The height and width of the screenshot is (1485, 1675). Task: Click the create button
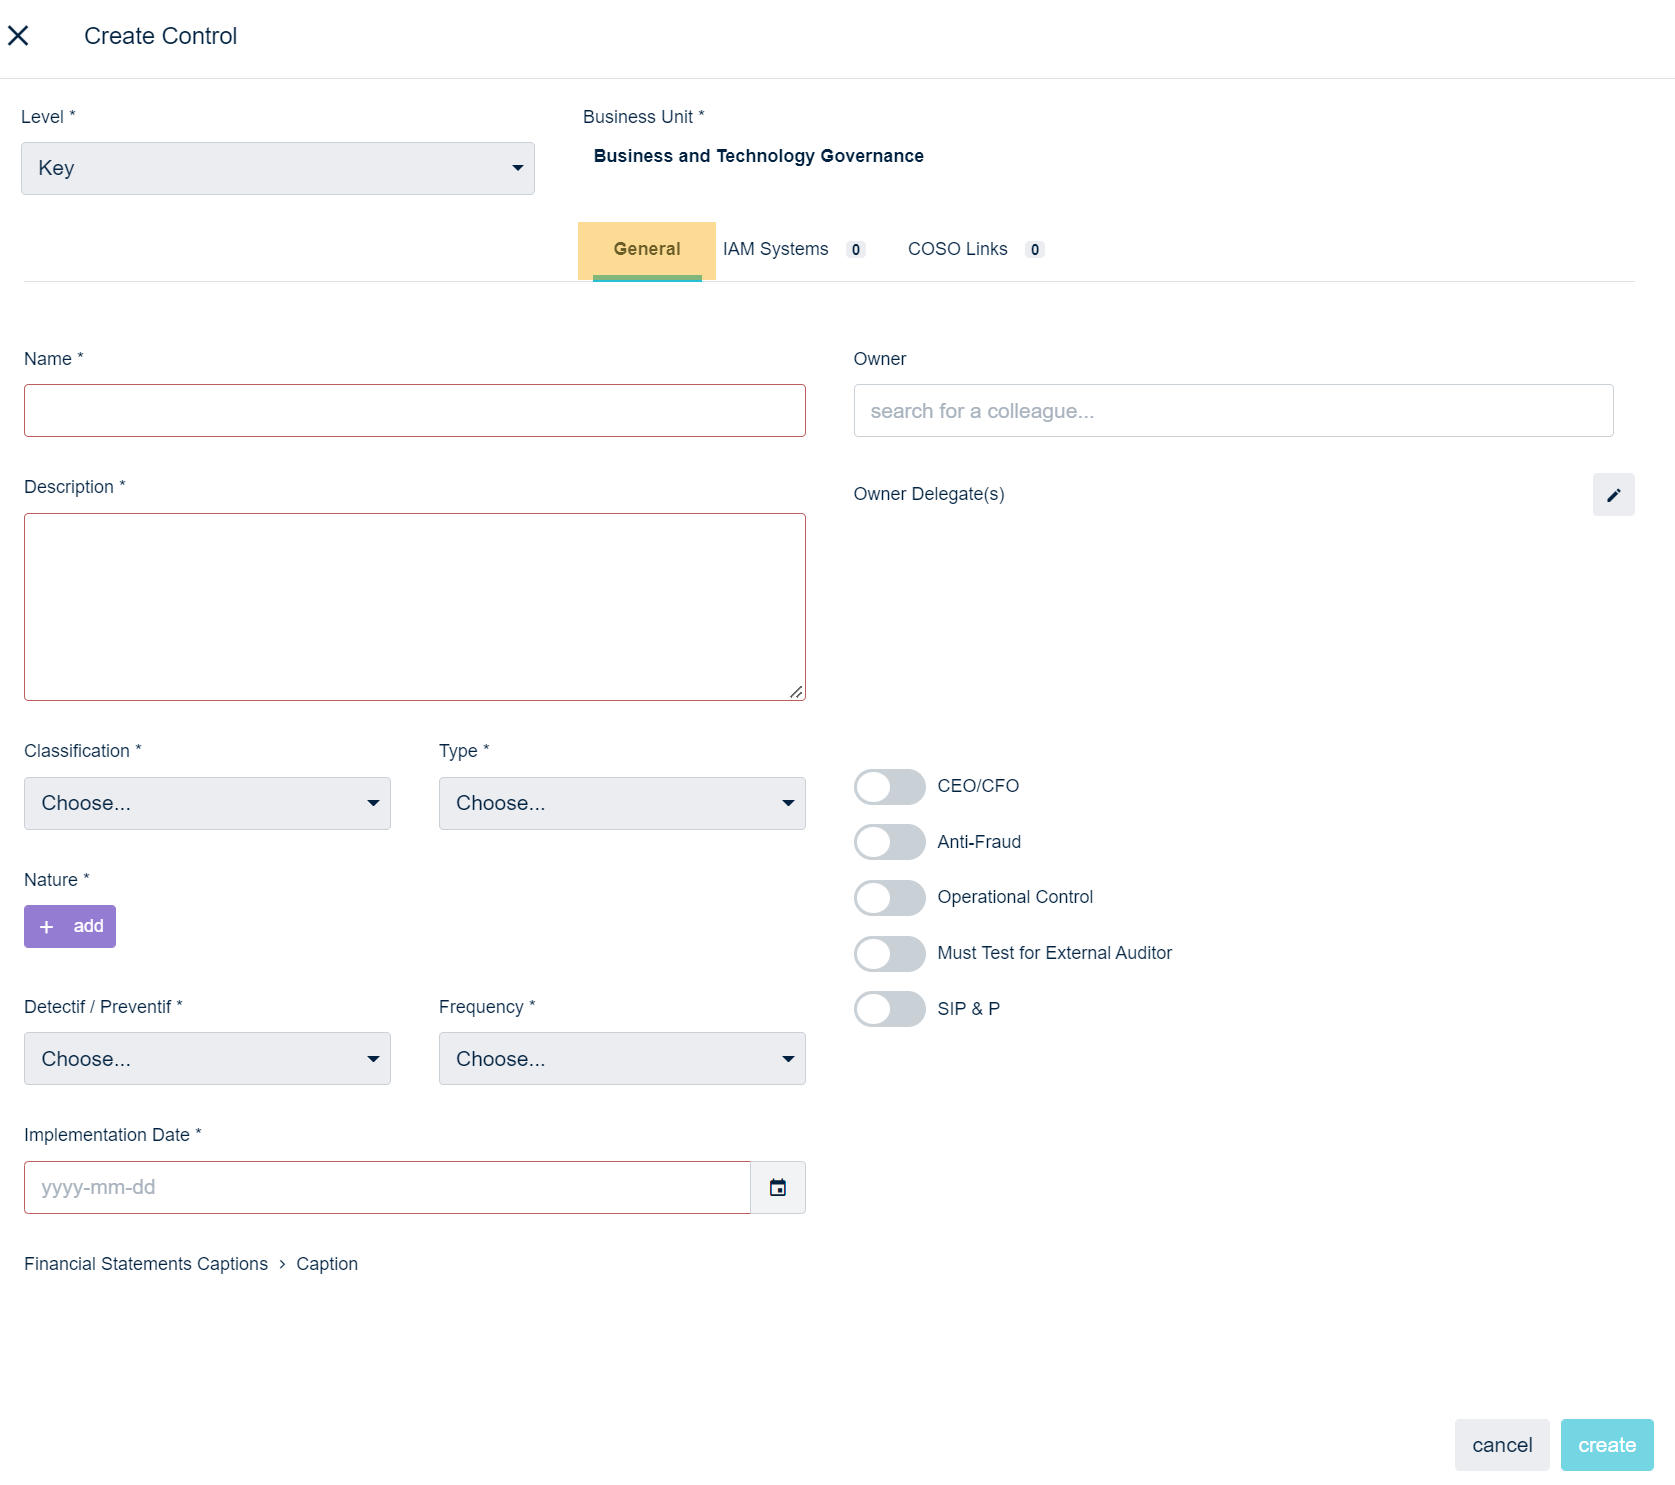[x=1606, y=1445]
